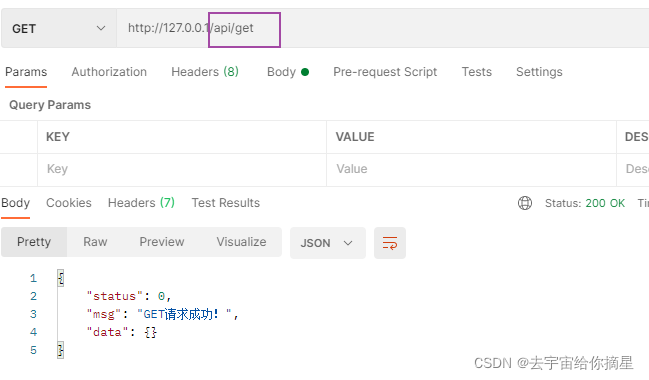This screenshot has height=380, width=649.
Task: Open the response Cookies tab
Action: pos(69,203)
